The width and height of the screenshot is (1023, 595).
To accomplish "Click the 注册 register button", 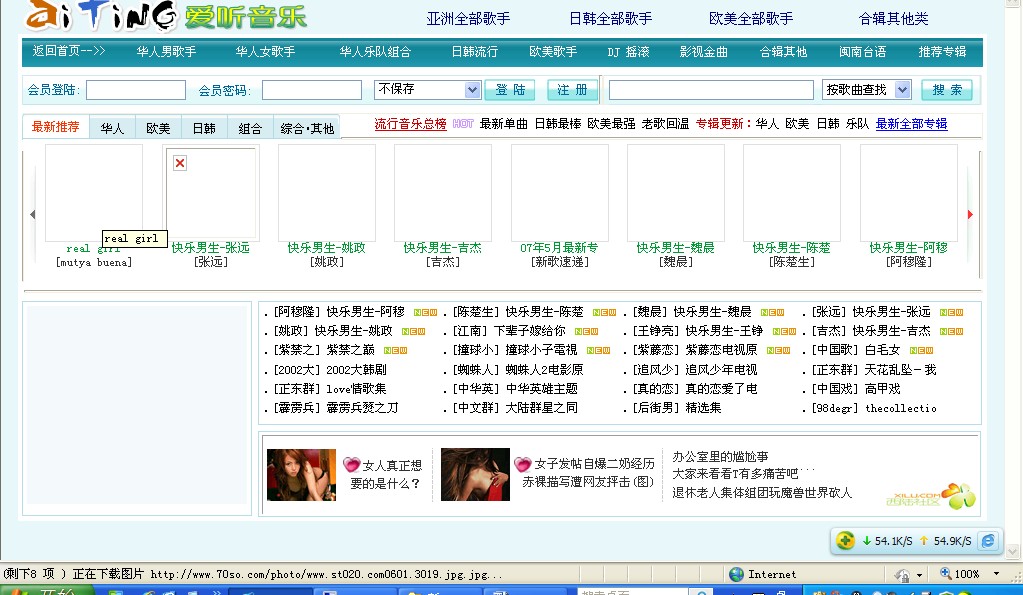I will click(572, 90).
